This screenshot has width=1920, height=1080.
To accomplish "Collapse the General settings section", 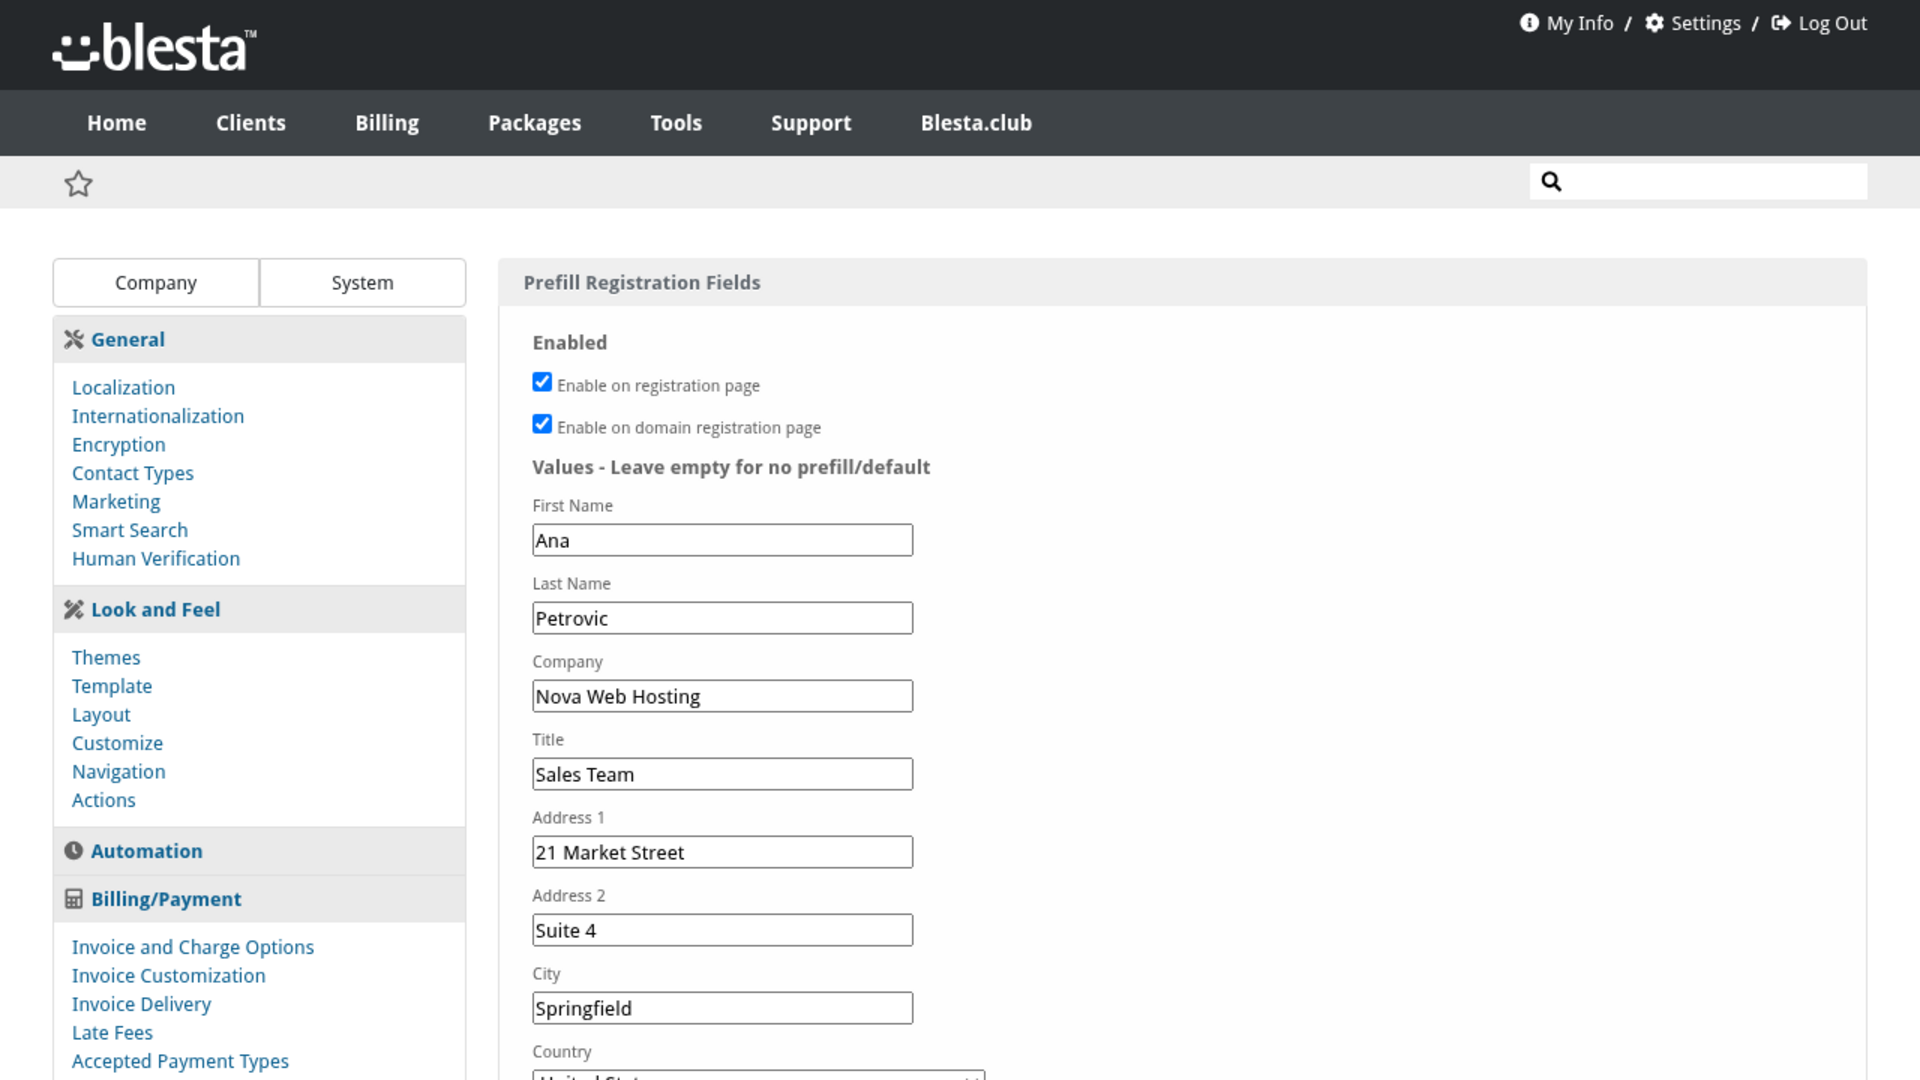I will [259, 339].
